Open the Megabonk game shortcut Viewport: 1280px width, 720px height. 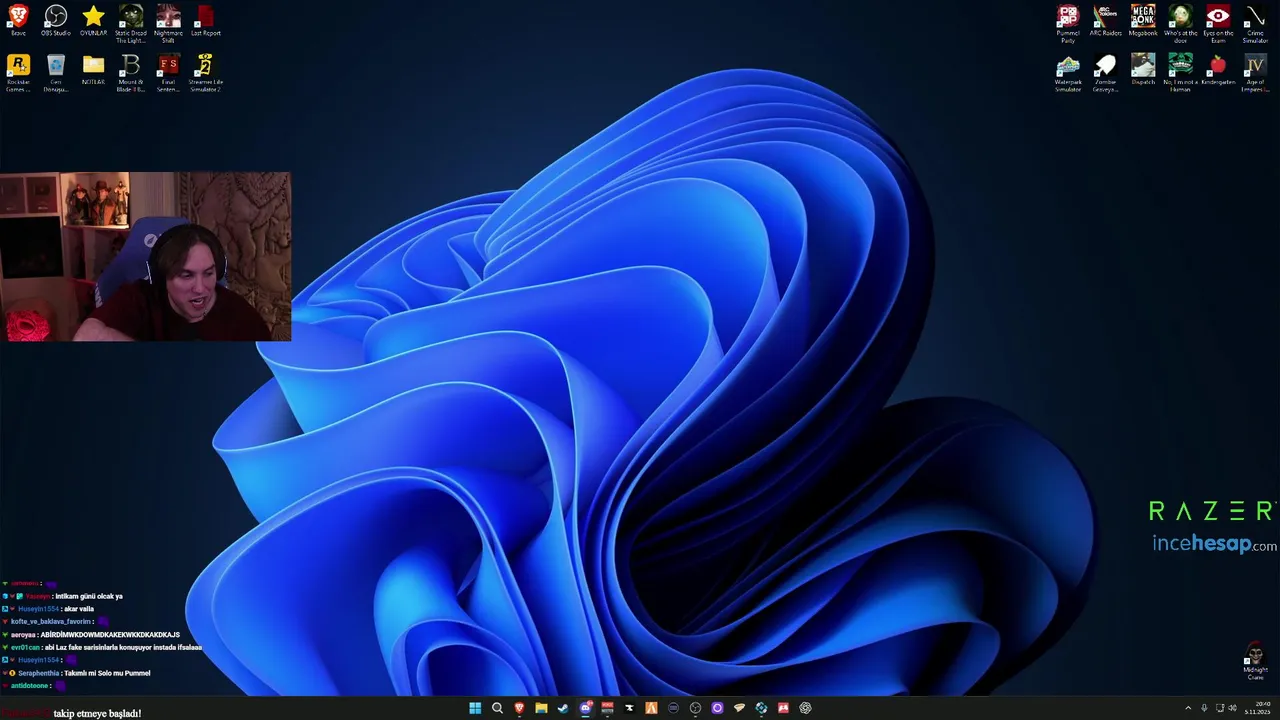pos(1143,22)
